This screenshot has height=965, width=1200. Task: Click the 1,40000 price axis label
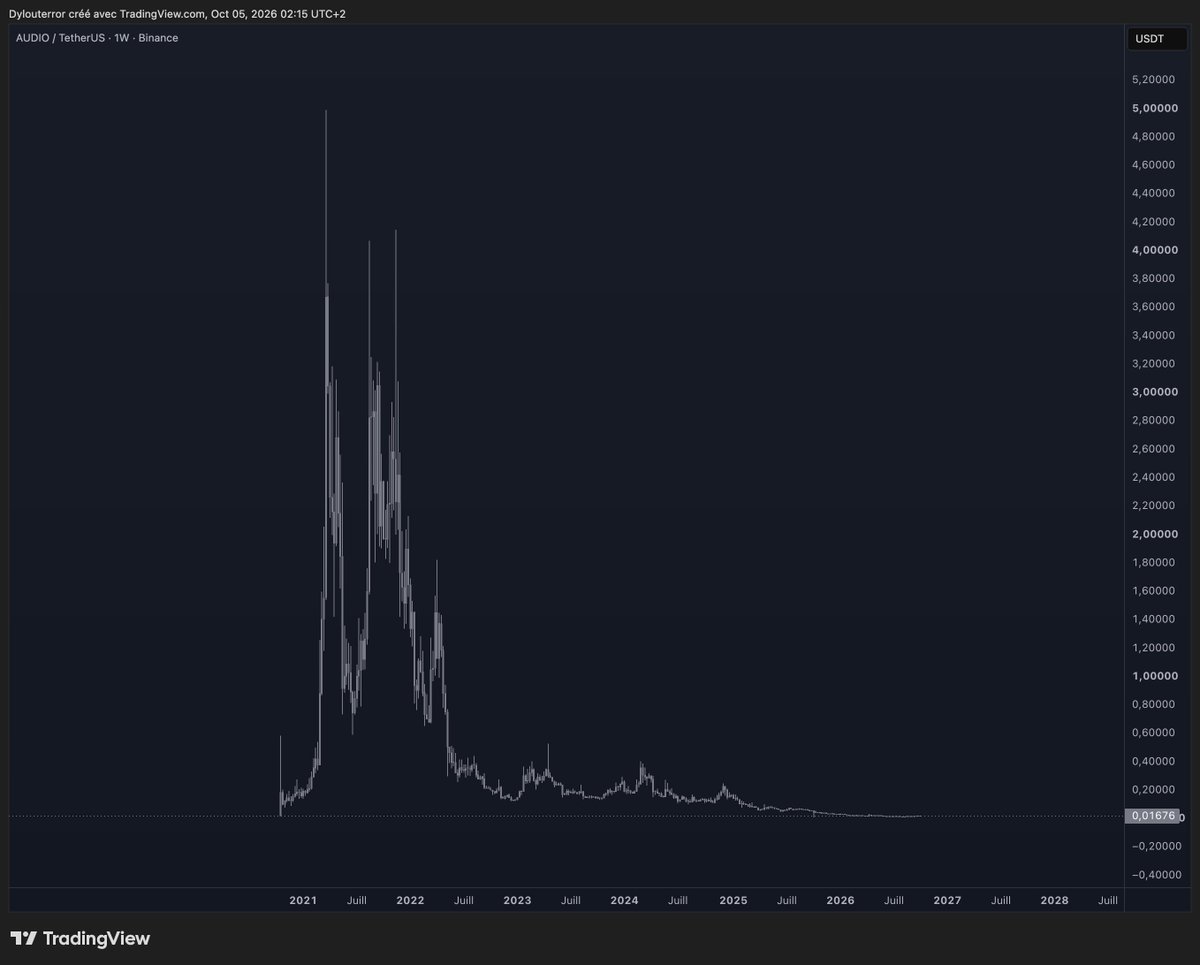1155,619
